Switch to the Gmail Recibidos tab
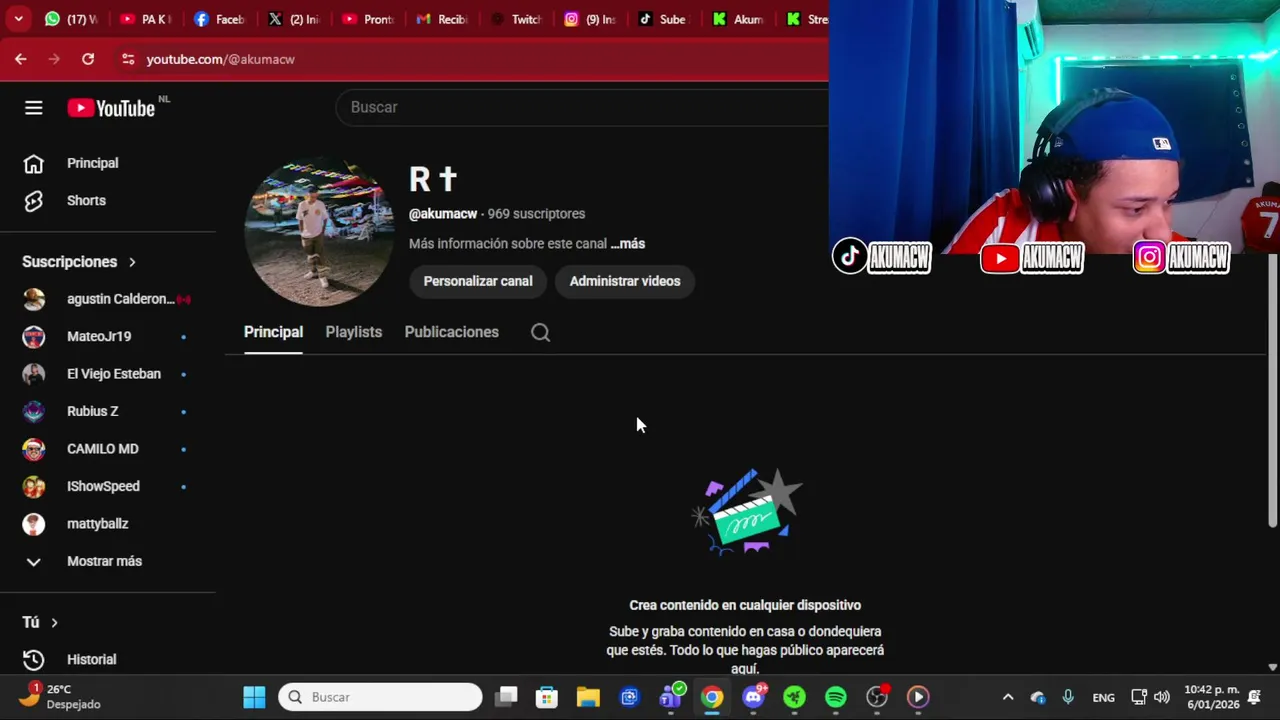Screen dimensions: 1280x720 click(442, 19)
